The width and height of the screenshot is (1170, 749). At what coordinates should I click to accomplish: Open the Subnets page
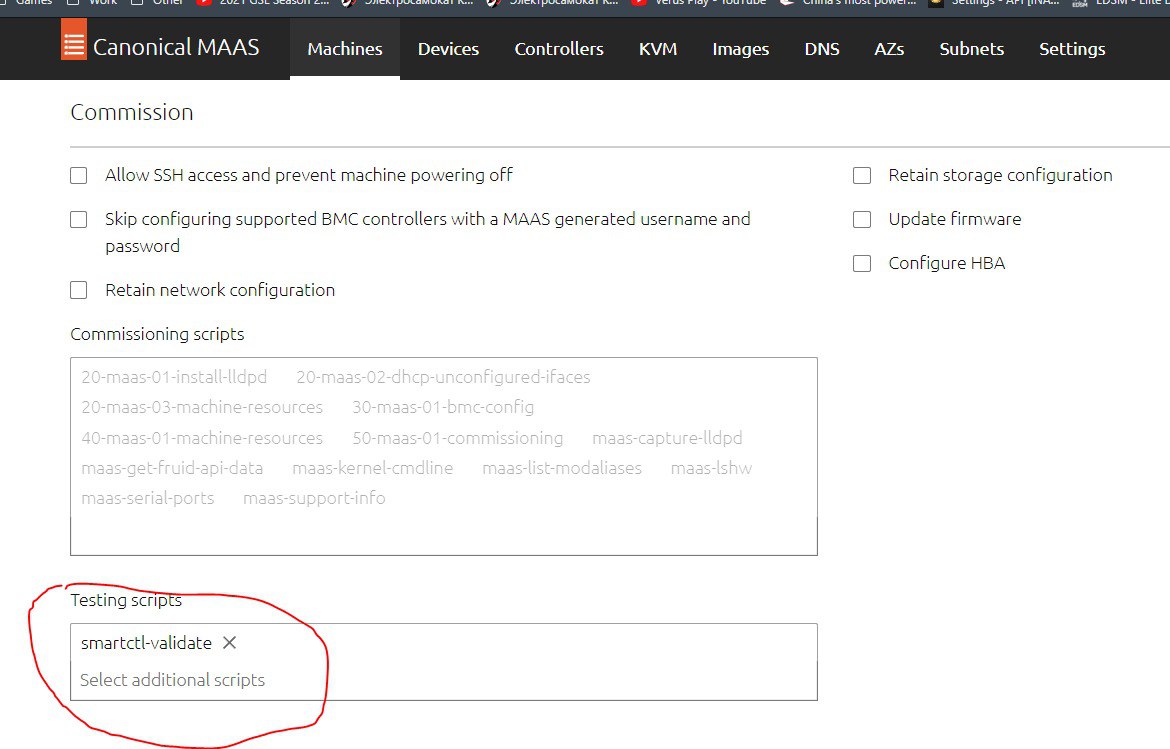coord(972,49)
